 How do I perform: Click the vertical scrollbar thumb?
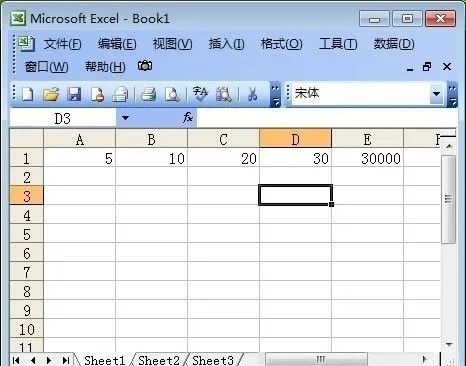point(449,199)
